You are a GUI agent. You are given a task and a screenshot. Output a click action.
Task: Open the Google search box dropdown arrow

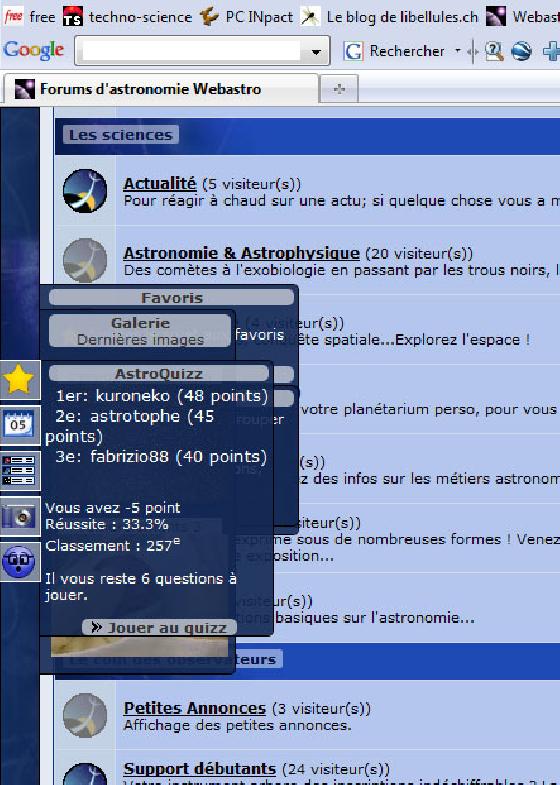tap(316, 51)
